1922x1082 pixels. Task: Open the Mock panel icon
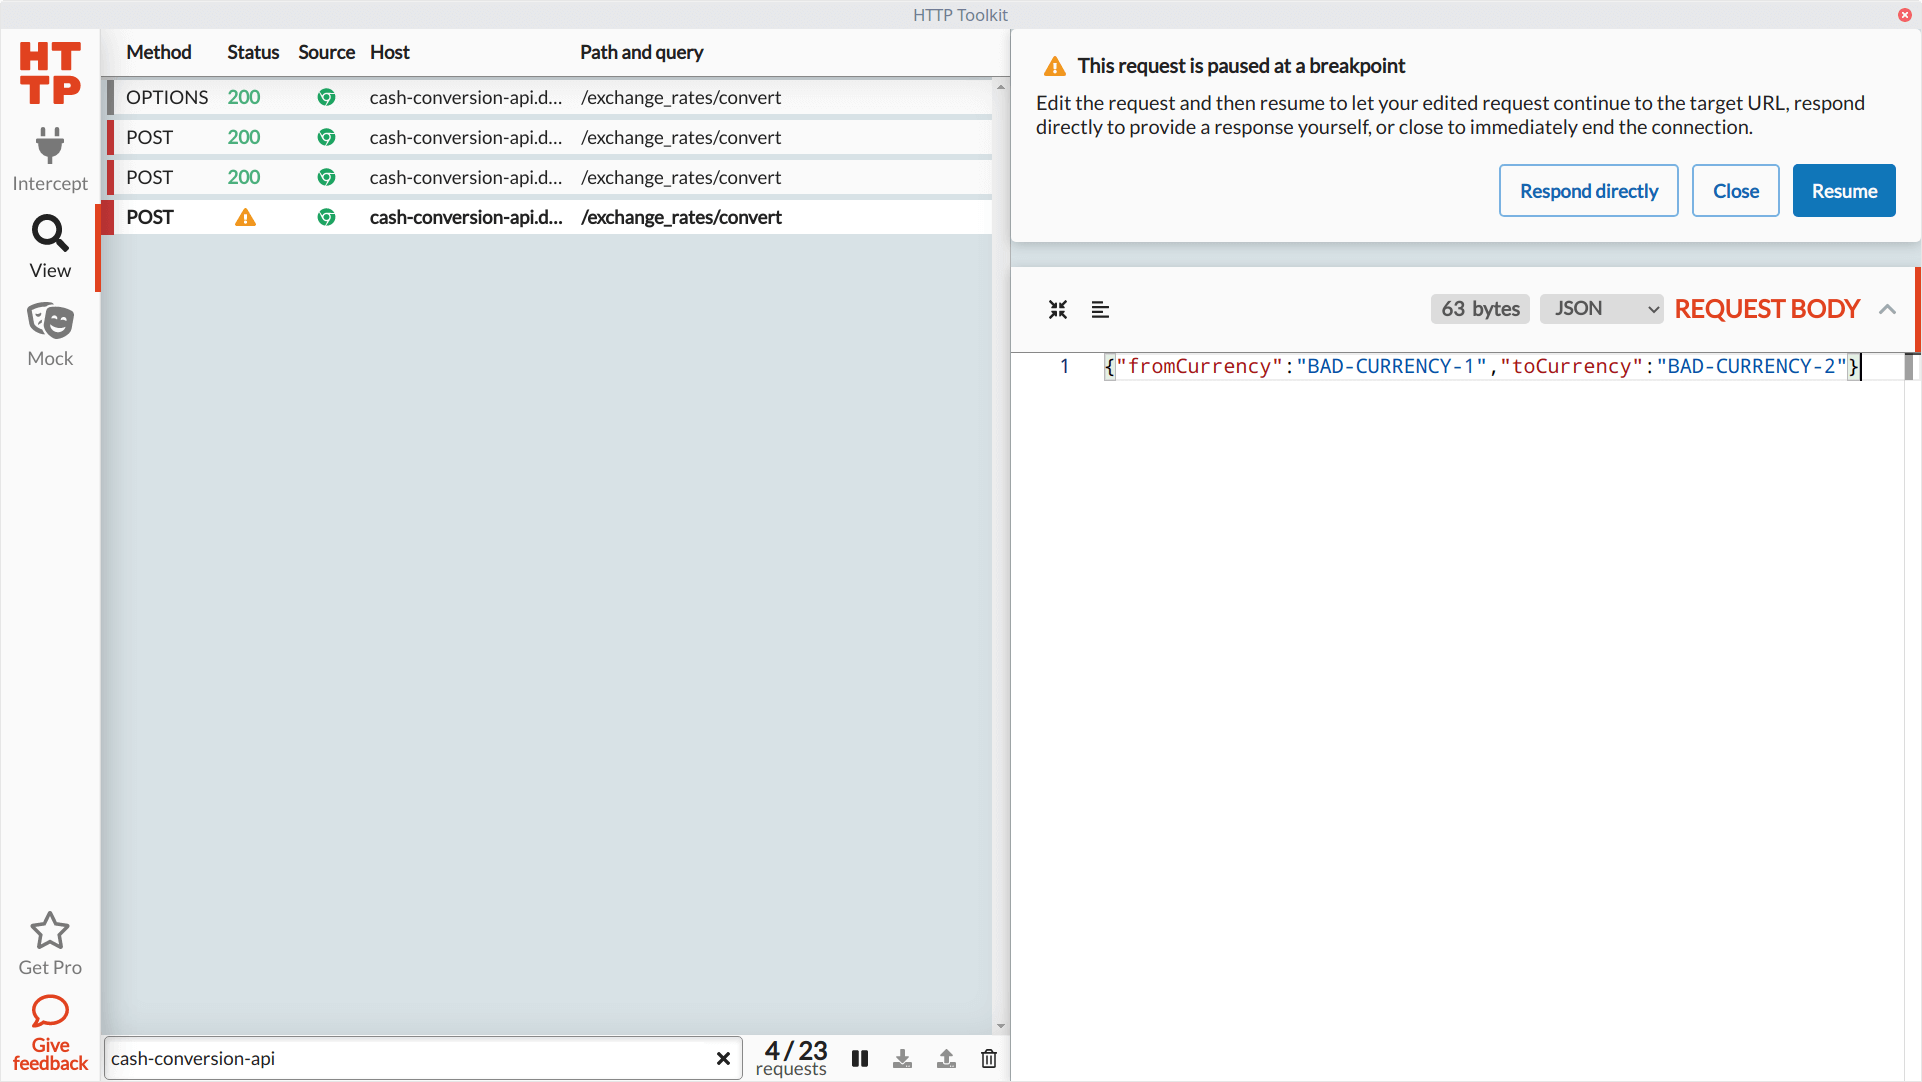click(x=49, y=320)
